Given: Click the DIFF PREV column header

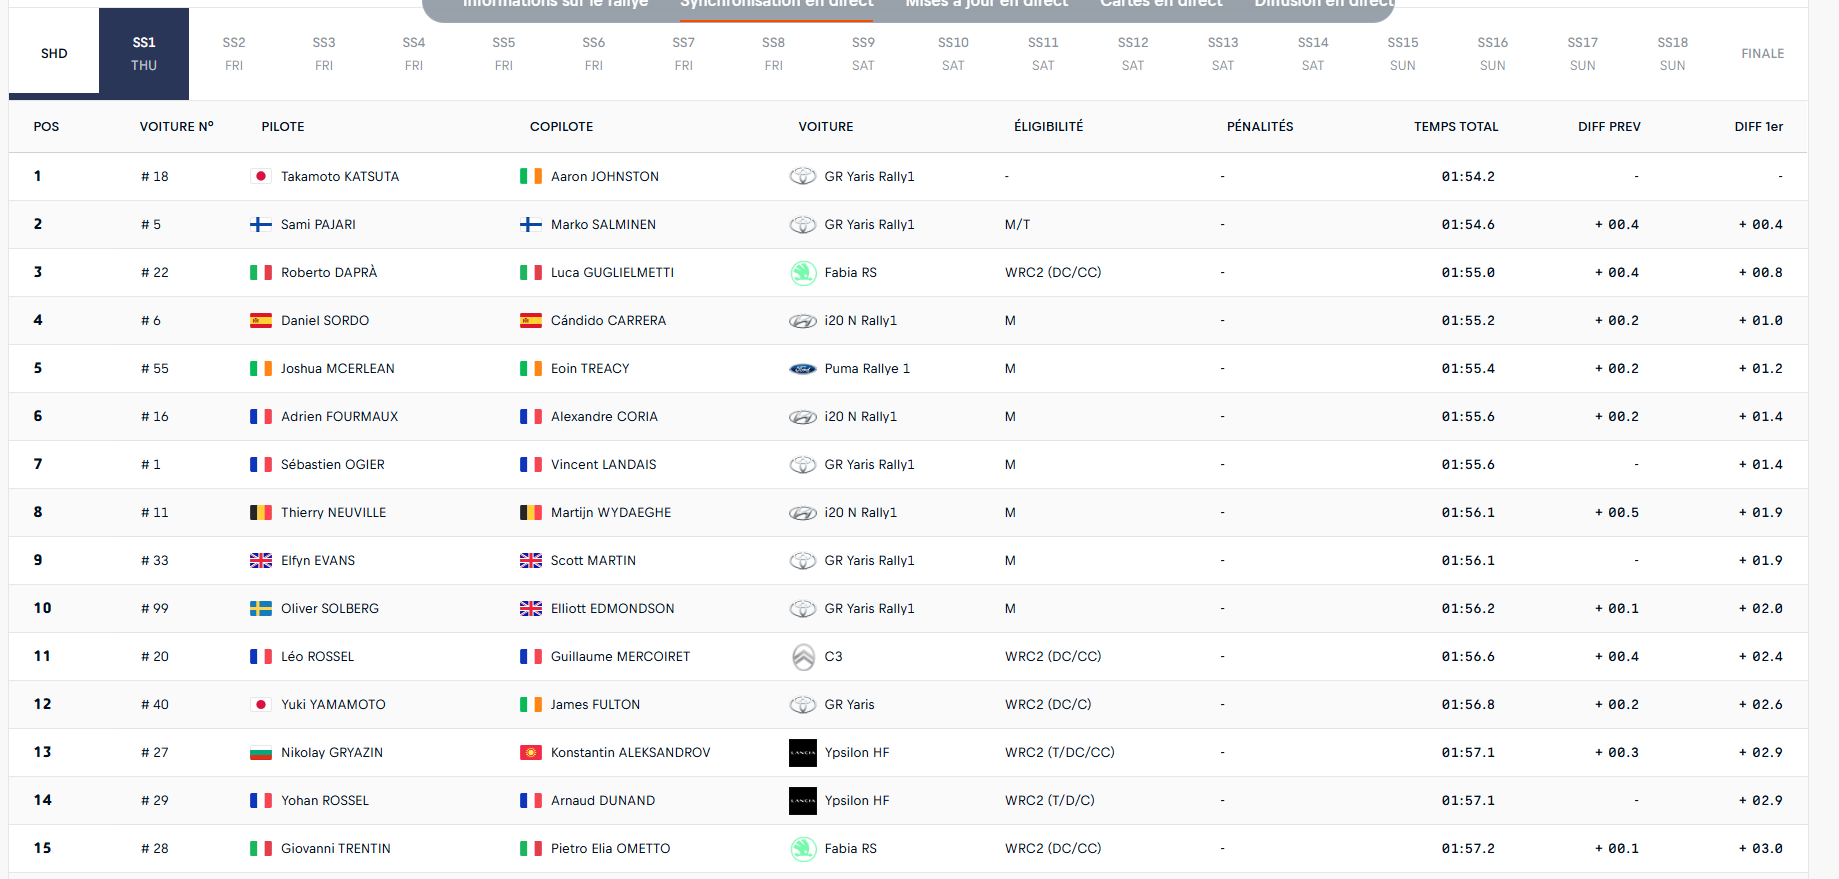Looking at the screenshot, I should 1609,127.
